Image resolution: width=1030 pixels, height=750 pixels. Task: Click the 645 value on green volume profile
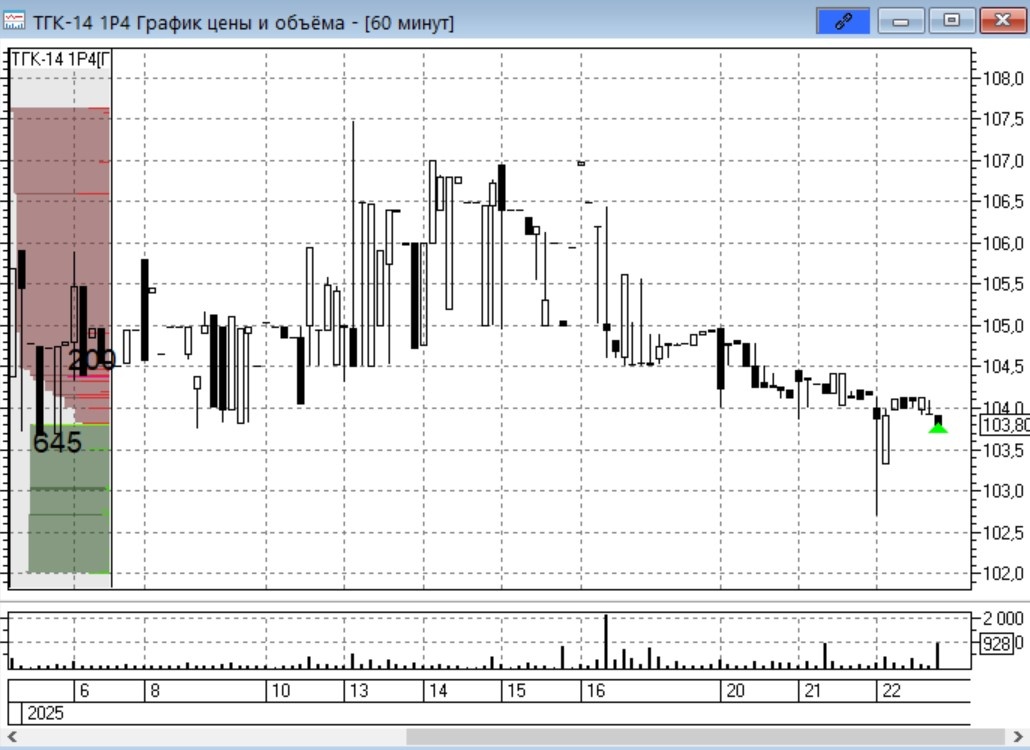(x=57, y=443)
